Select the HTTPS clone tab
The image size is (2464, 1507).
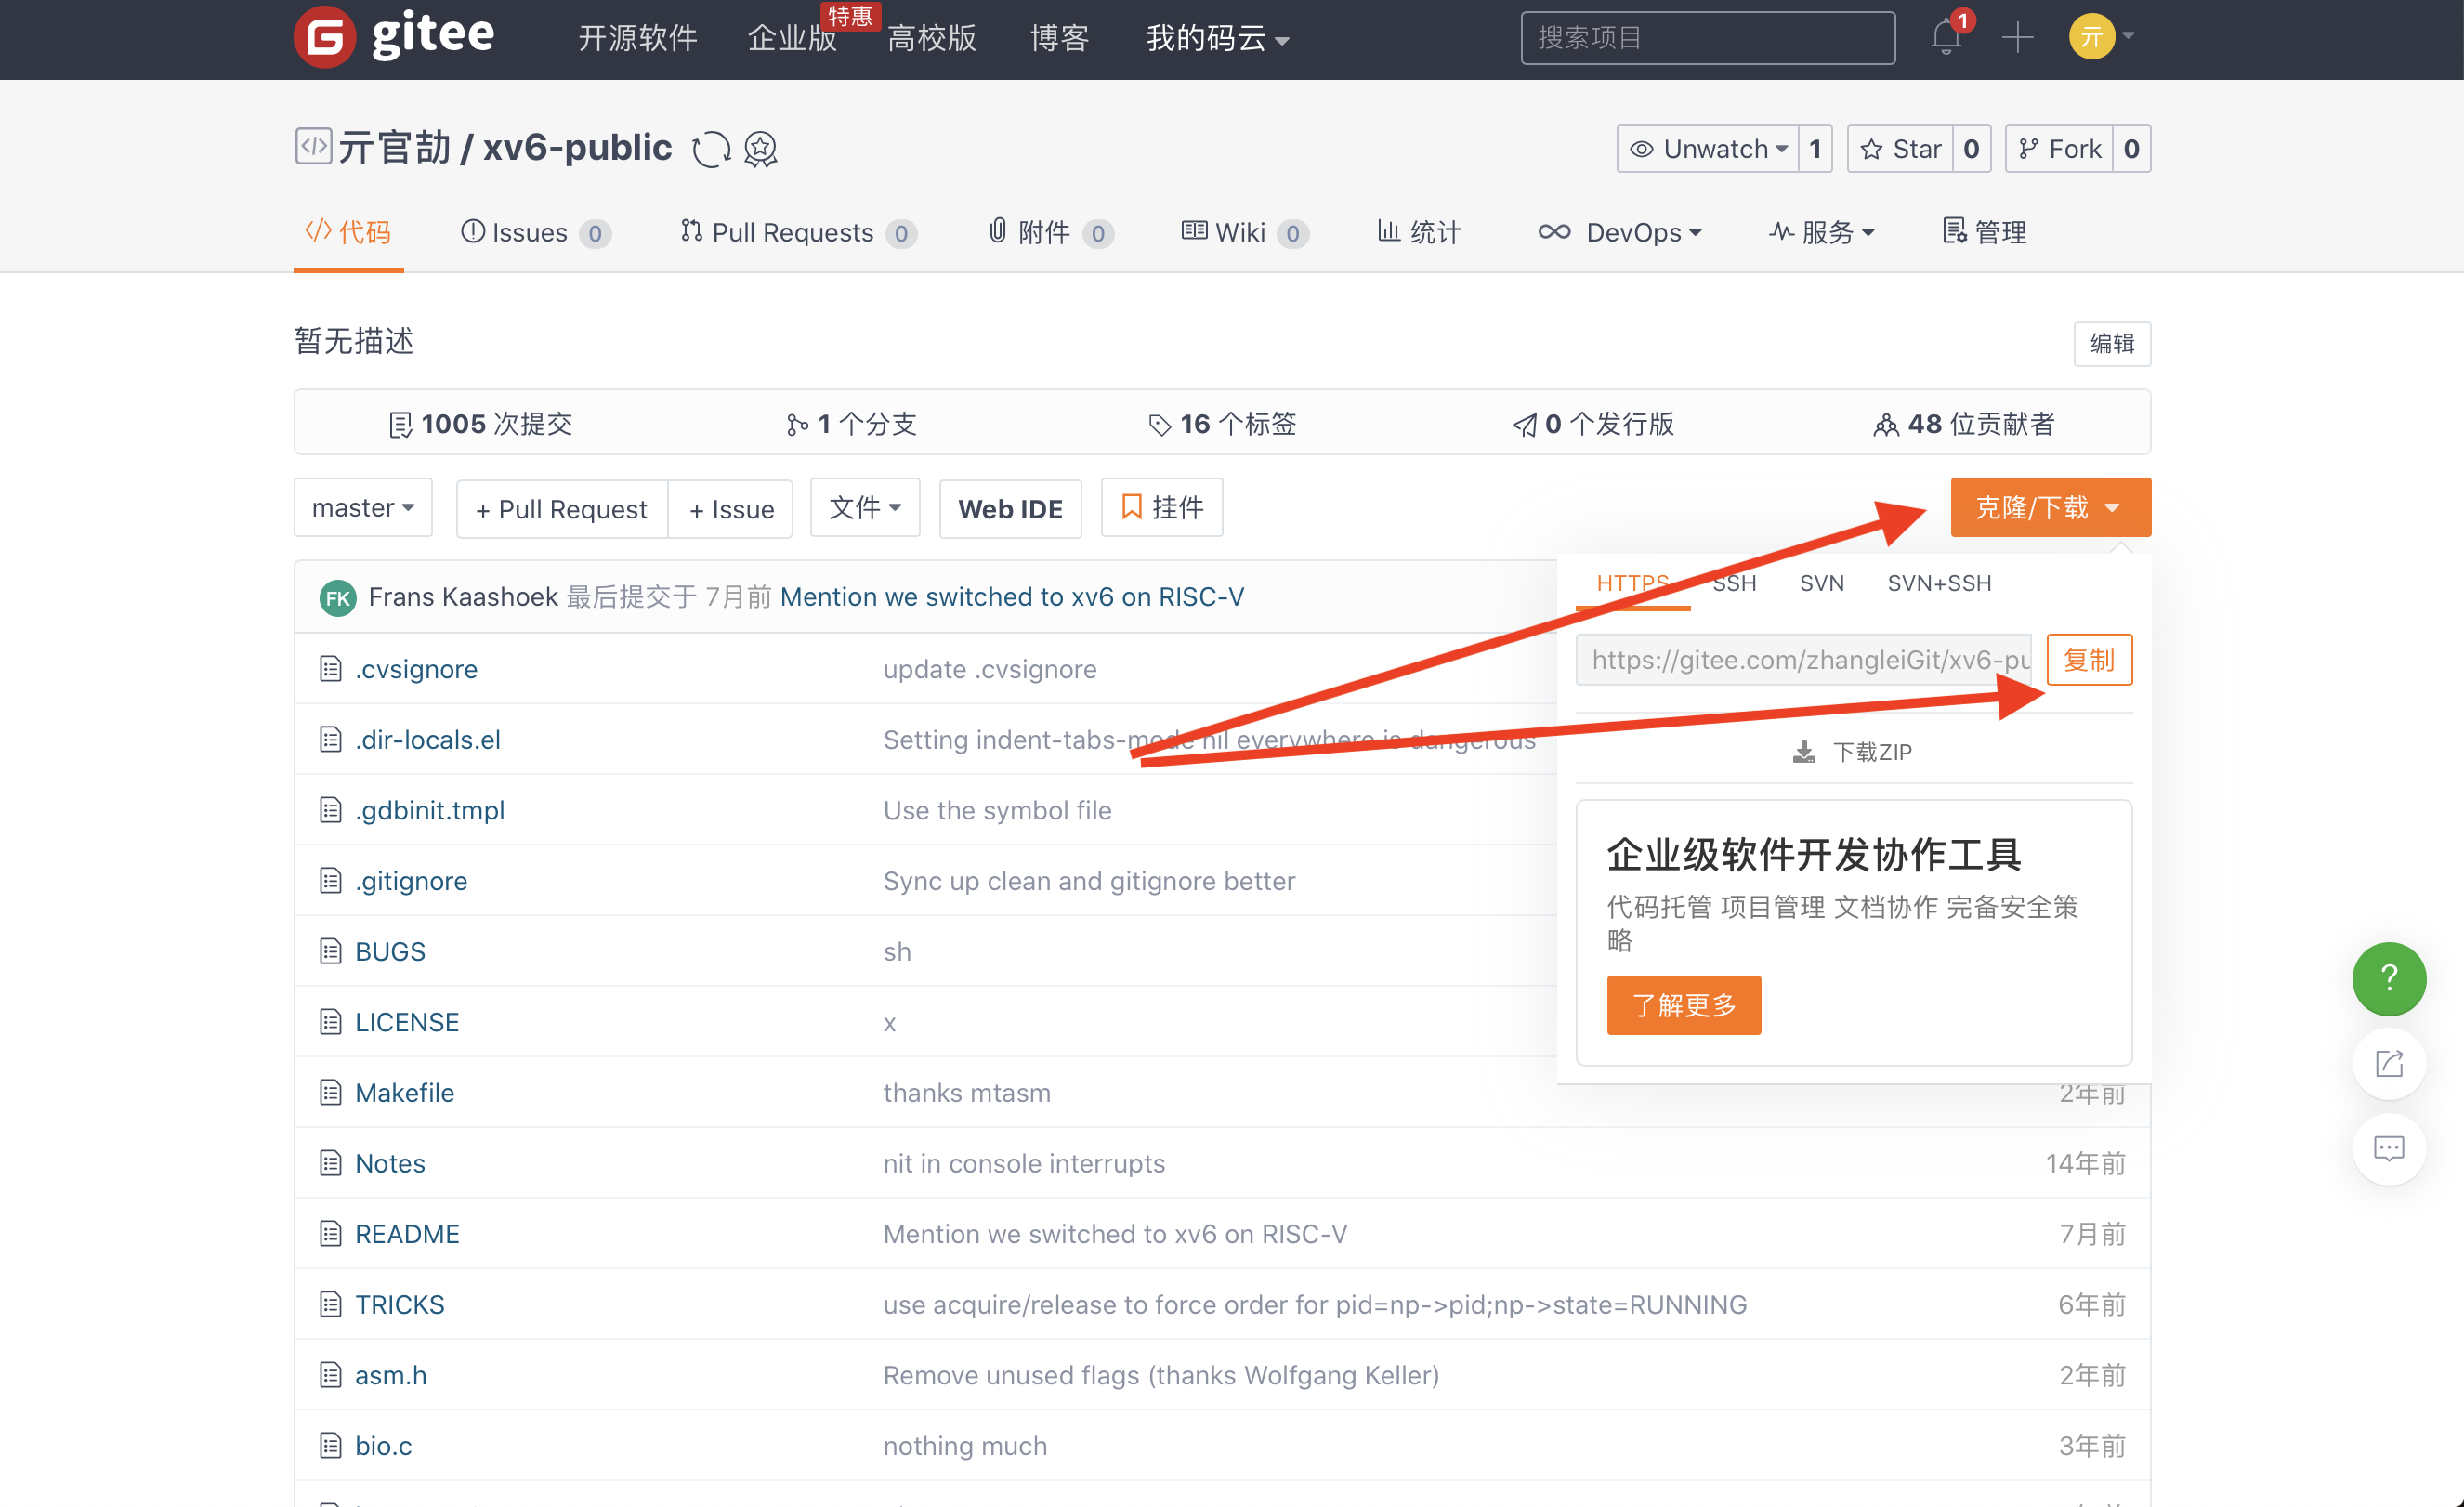pyautogui.click(x=1633, y=583)
